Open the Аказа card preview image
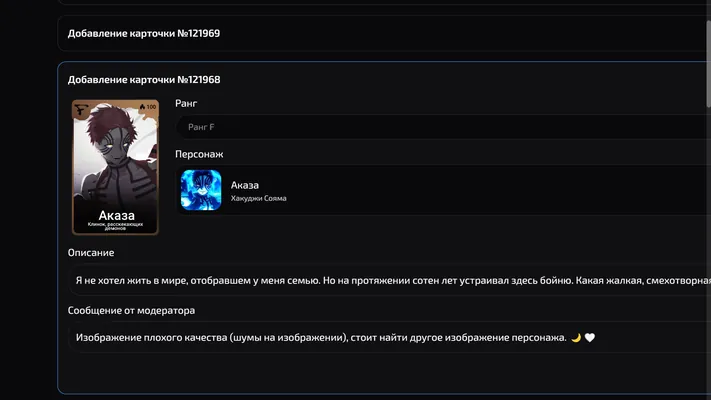The image size is (711, 400). coord(115,167)
